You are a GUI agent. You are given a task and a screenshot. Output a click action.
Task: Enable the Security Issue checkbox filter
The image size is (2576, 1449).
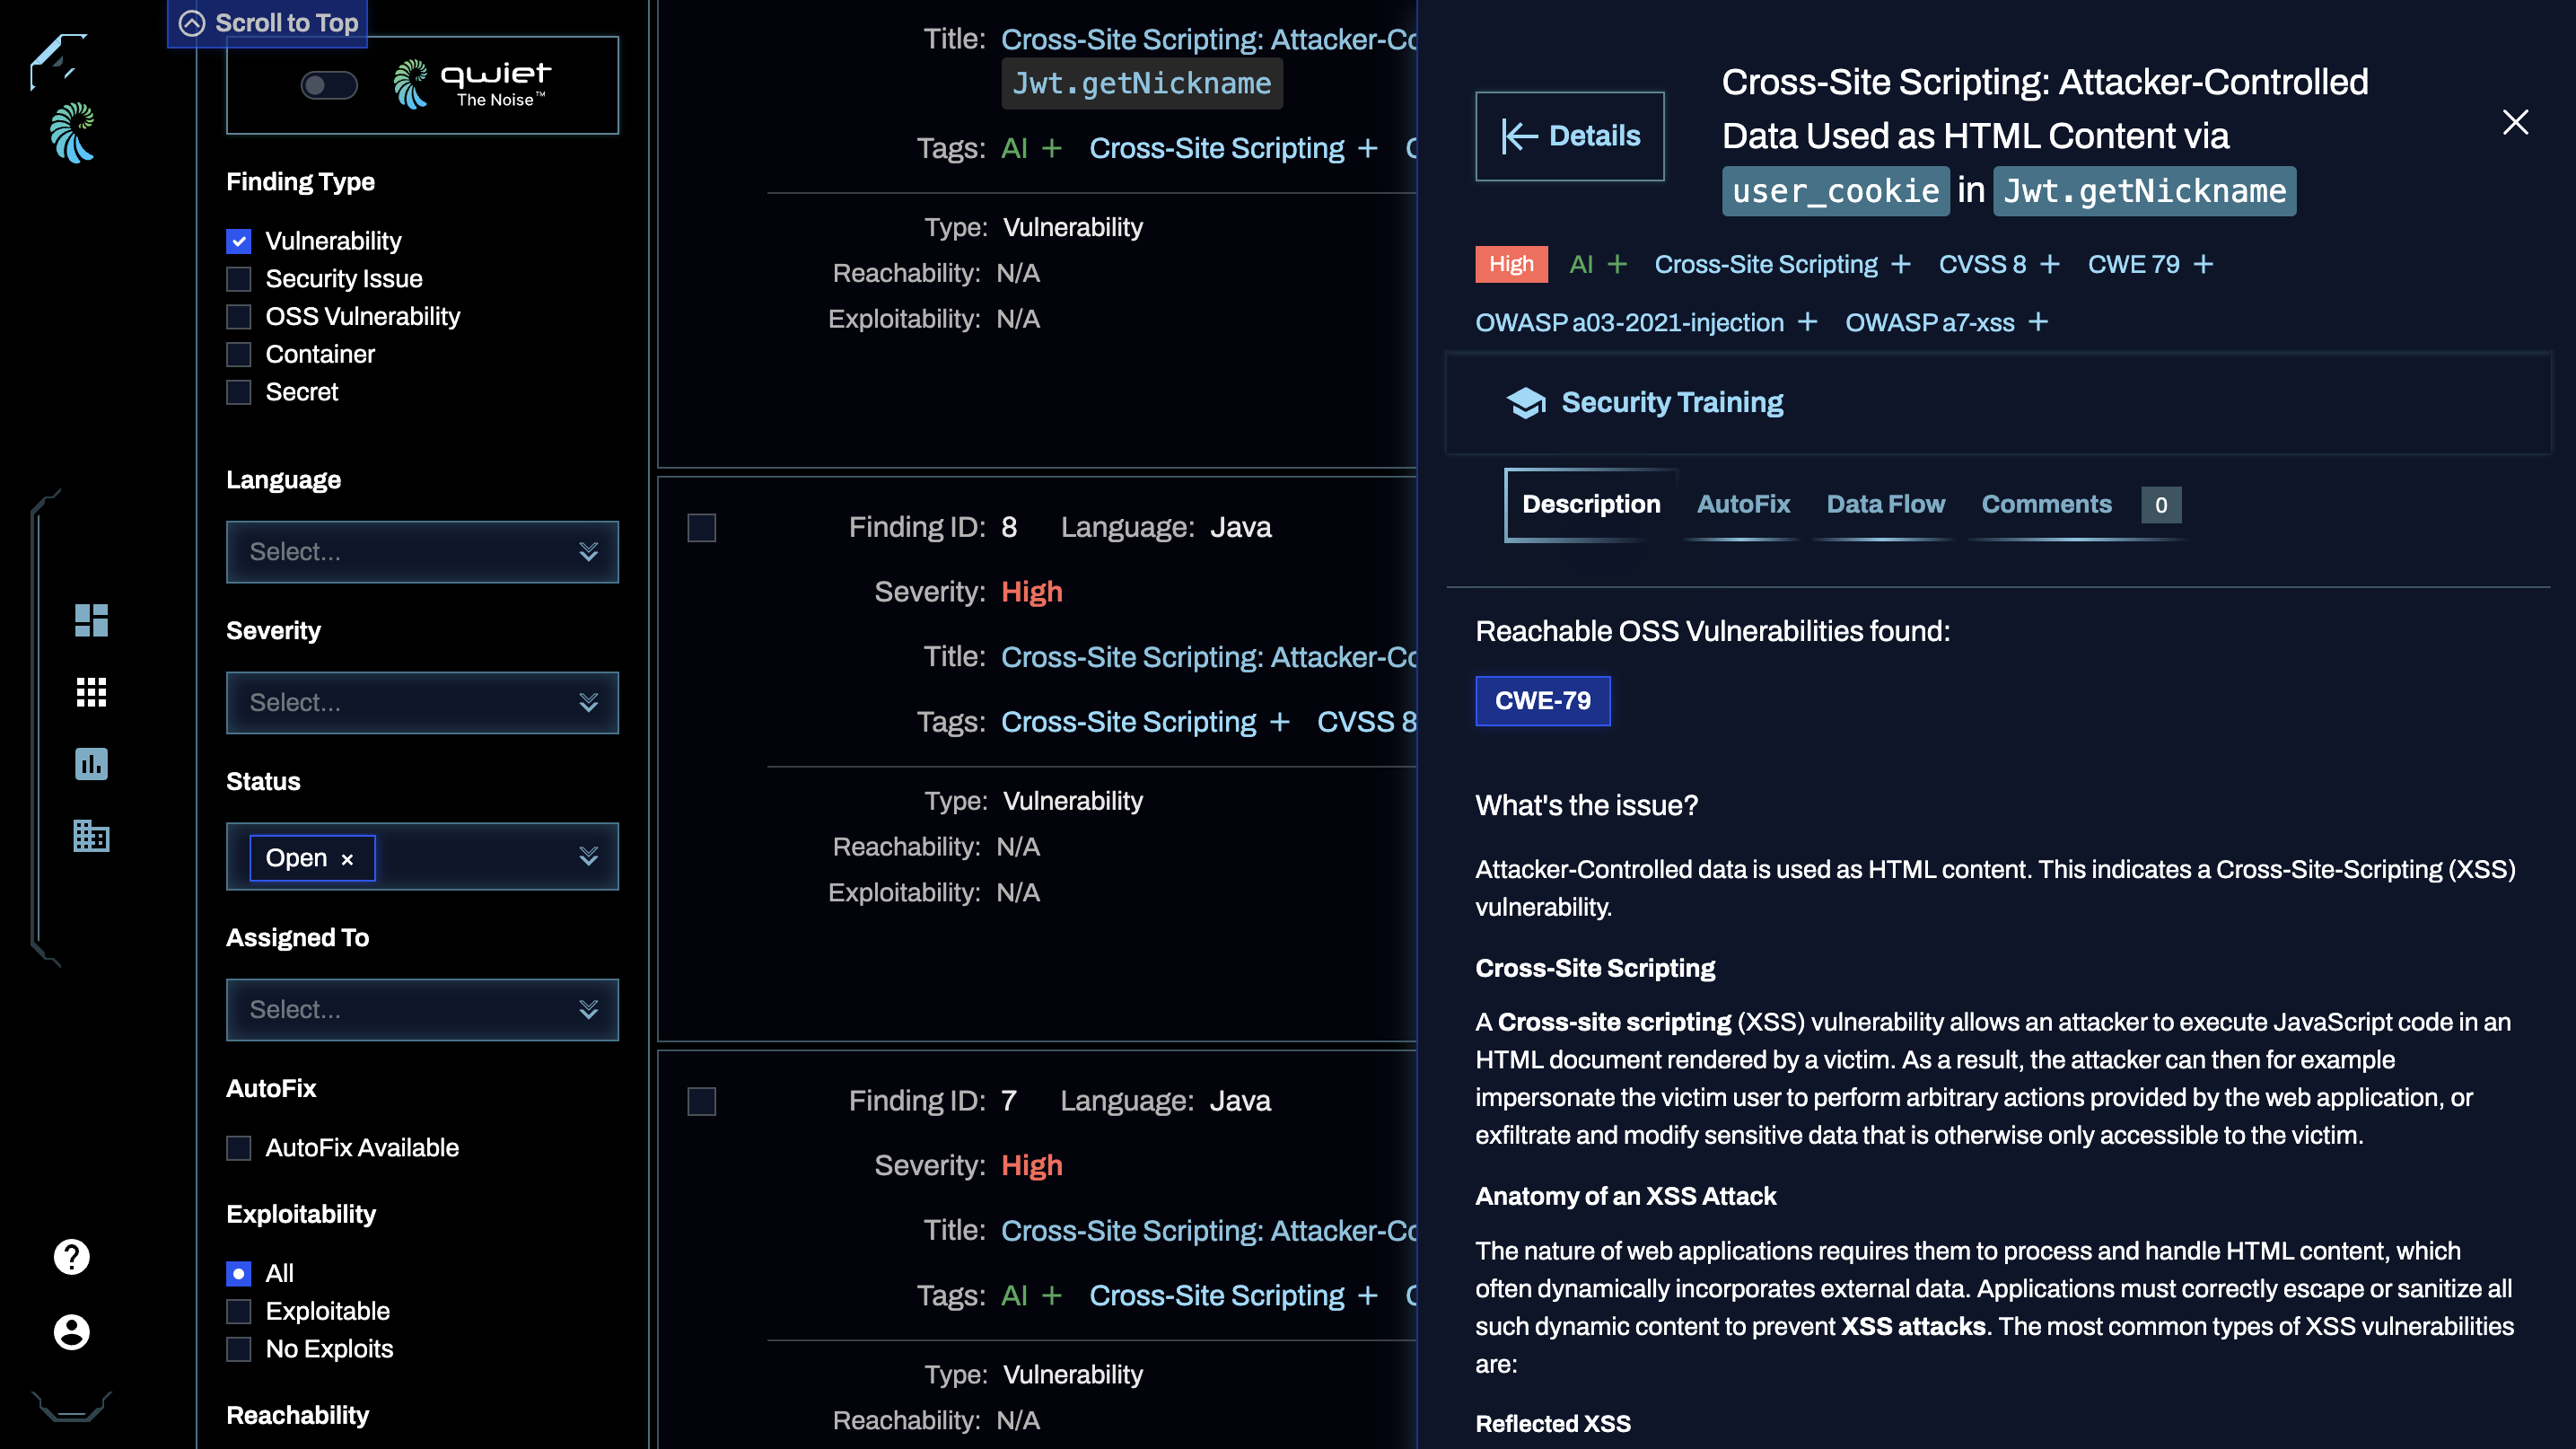pos(237,277)
